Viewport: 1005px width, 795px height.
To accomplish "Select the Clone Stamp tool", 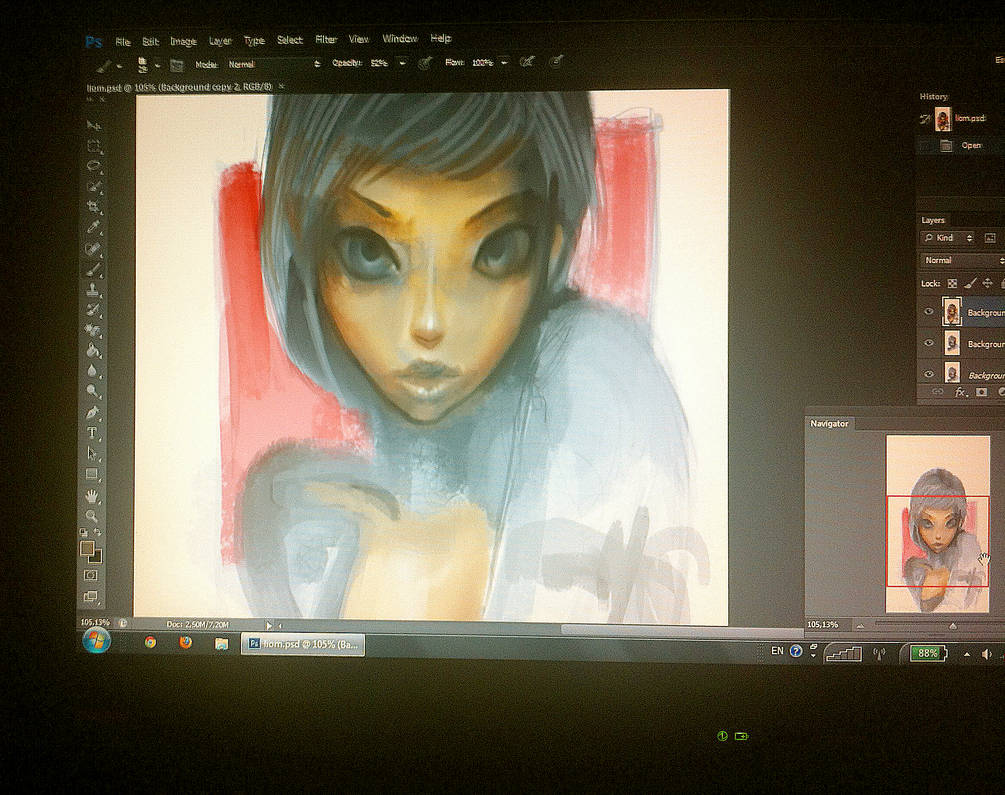I will pyautogui.click(x=94, y=289).
